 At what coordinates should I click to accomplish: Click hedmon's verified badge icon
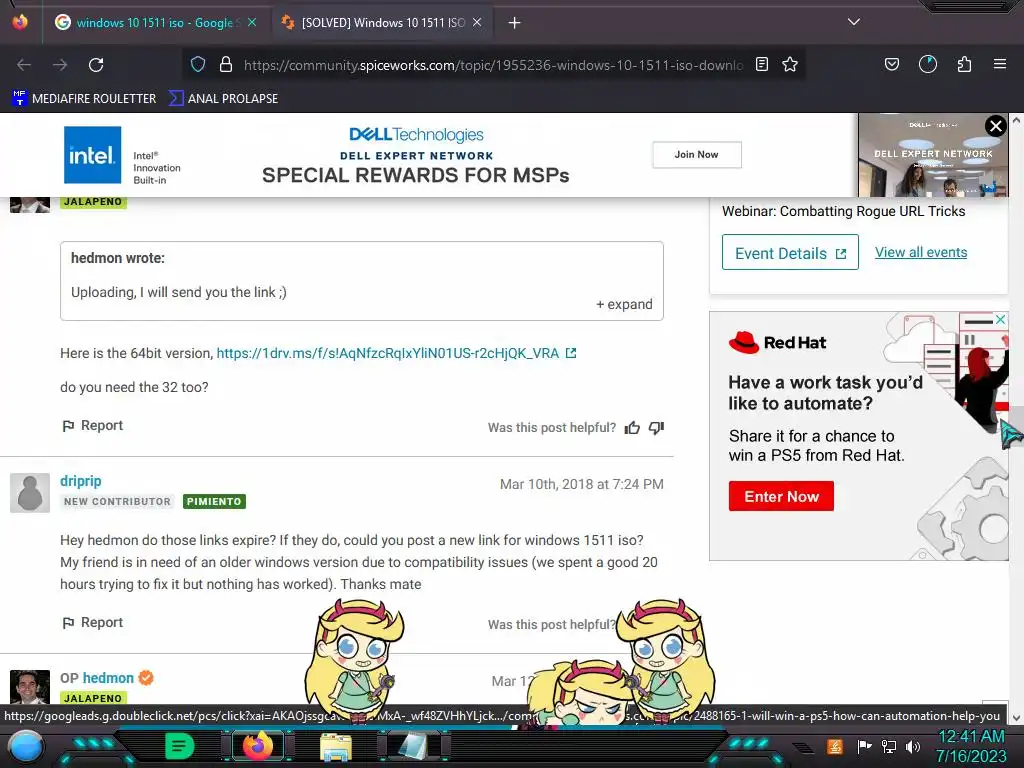146,679
